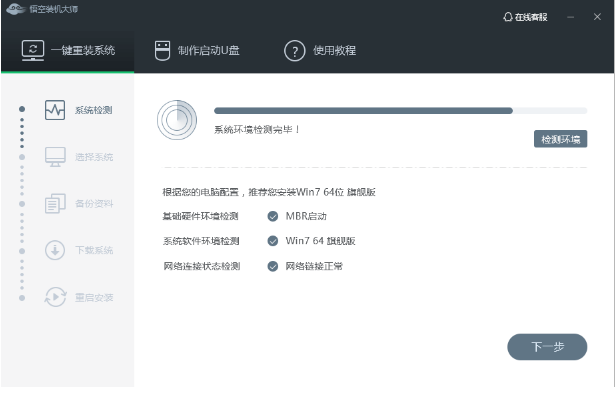Image resolution: width=616 pixels, height=393 pixels.
Task: Click the 网络连接状态检测 label
Action: [x=201, y=266]
